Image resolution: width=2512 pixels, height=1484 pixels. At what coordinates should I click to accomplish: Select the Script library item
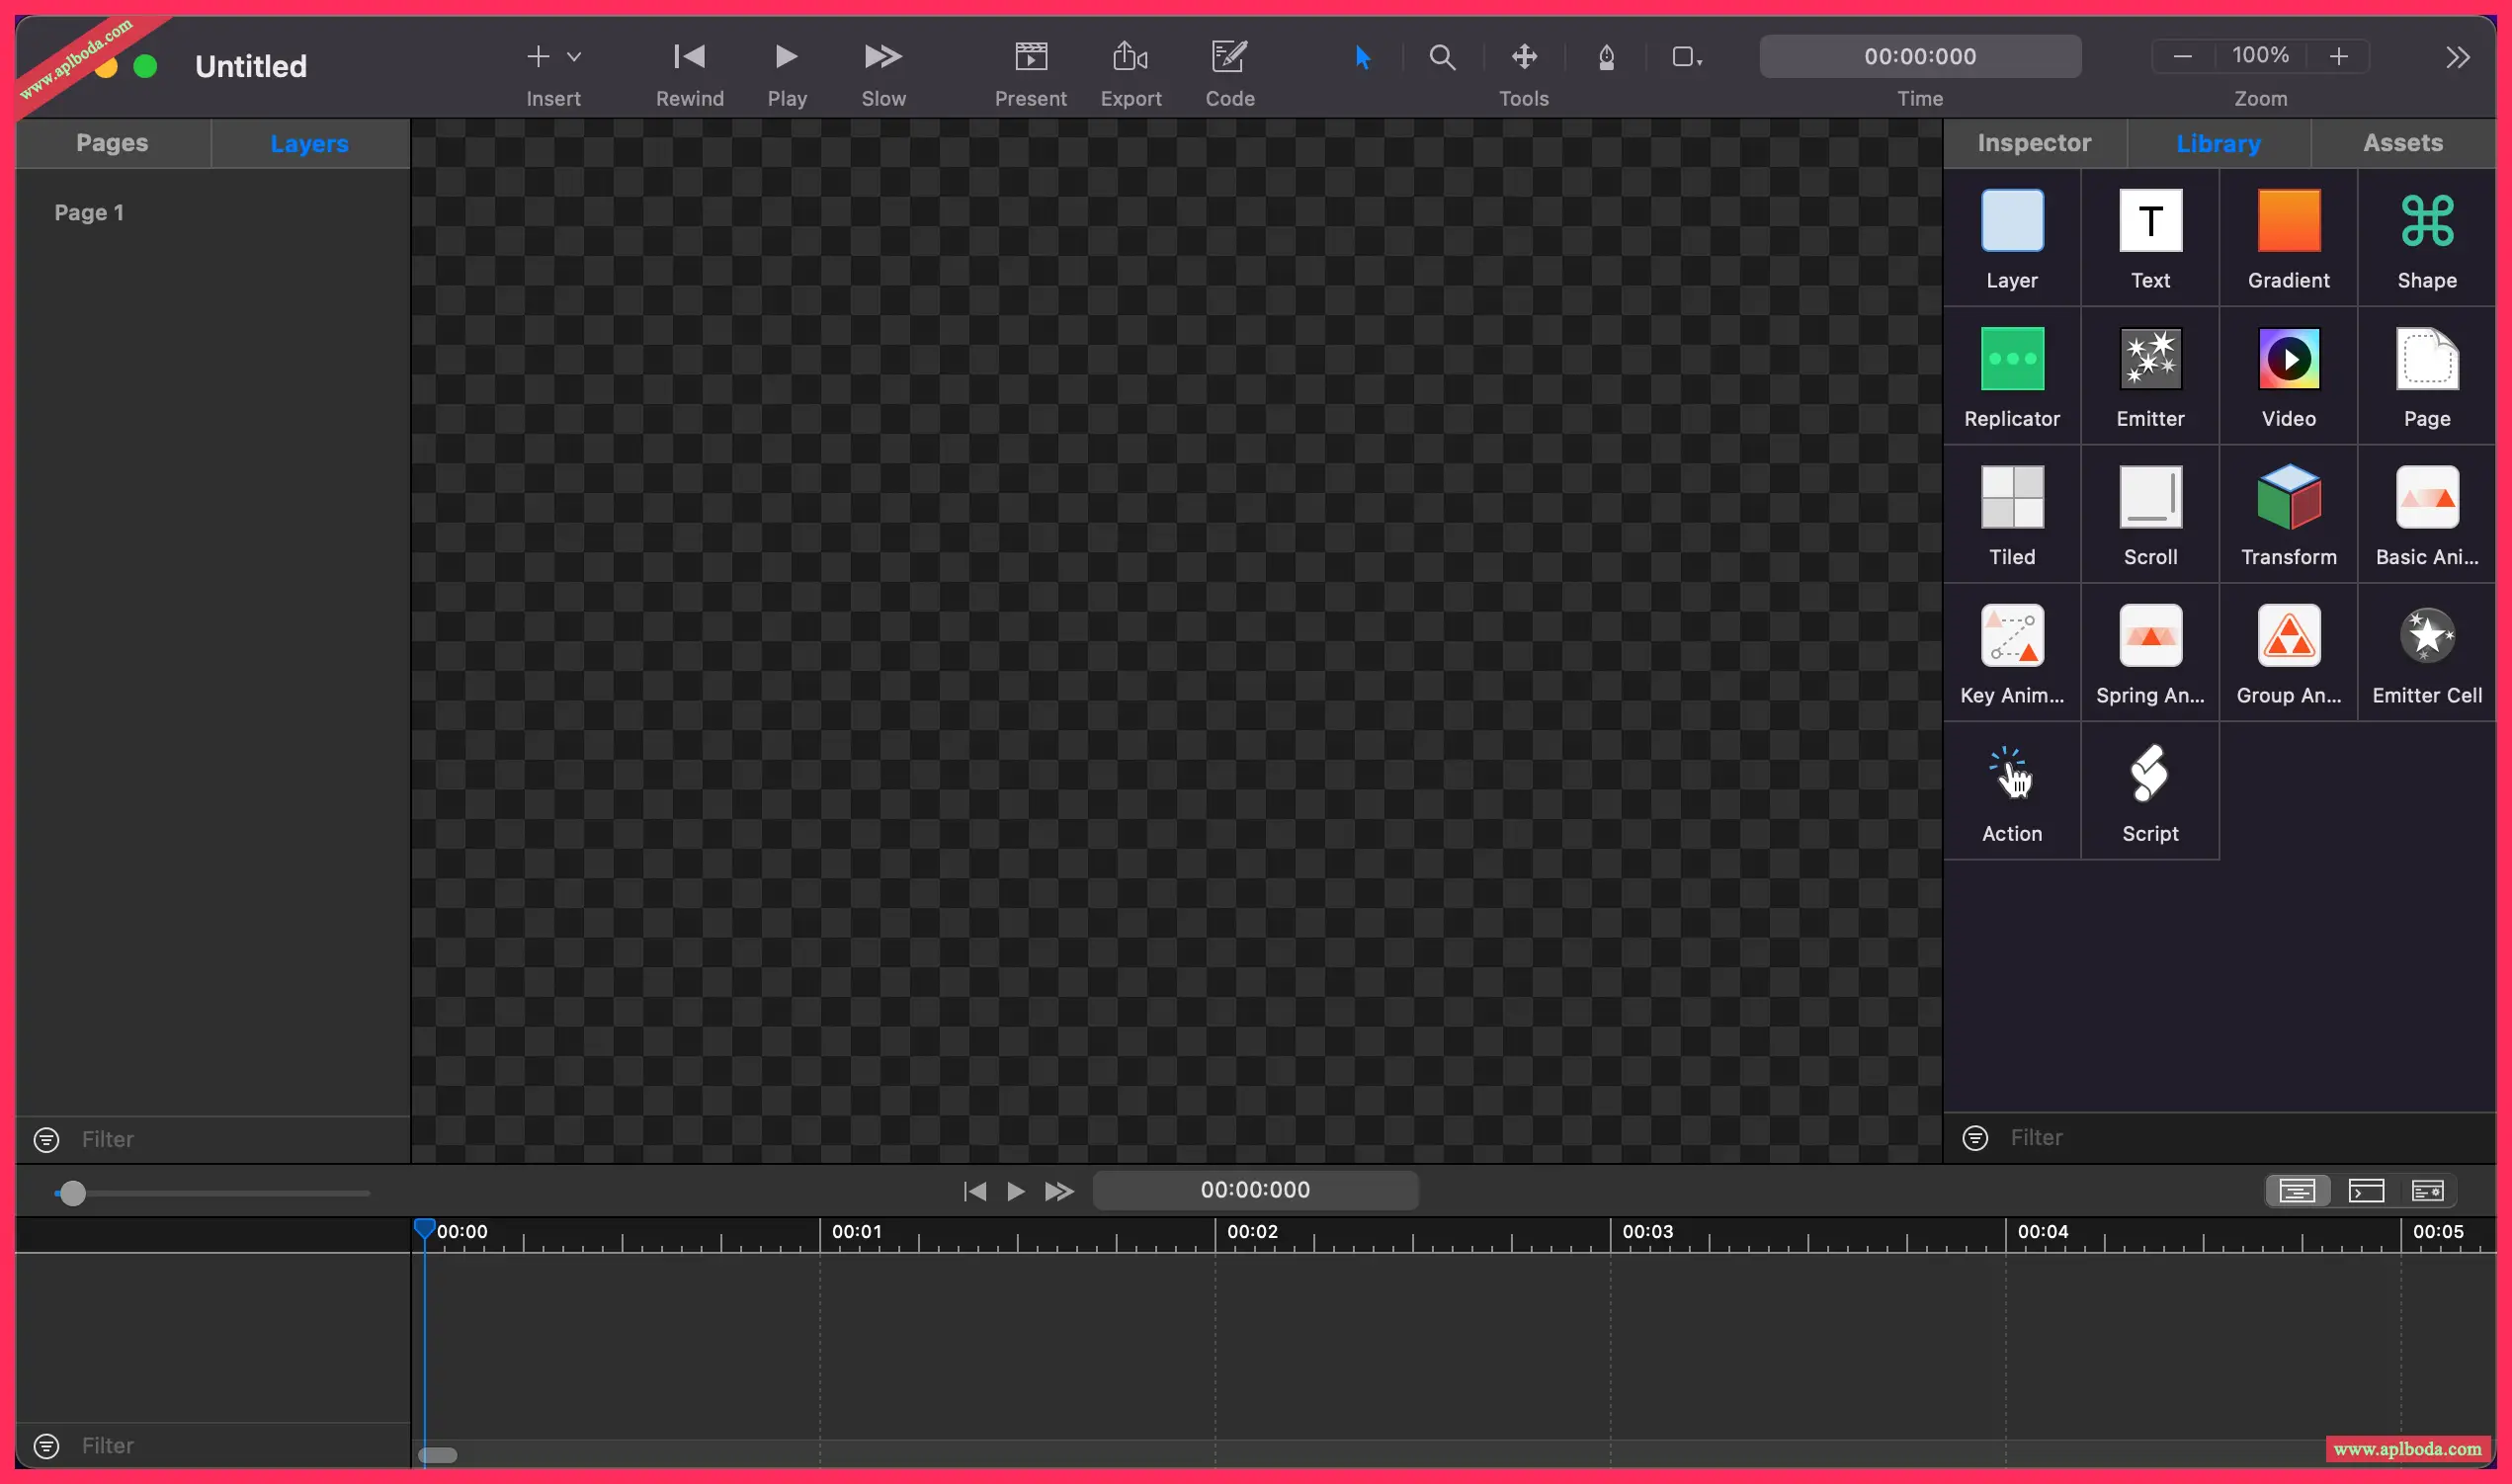point(2150,774)
